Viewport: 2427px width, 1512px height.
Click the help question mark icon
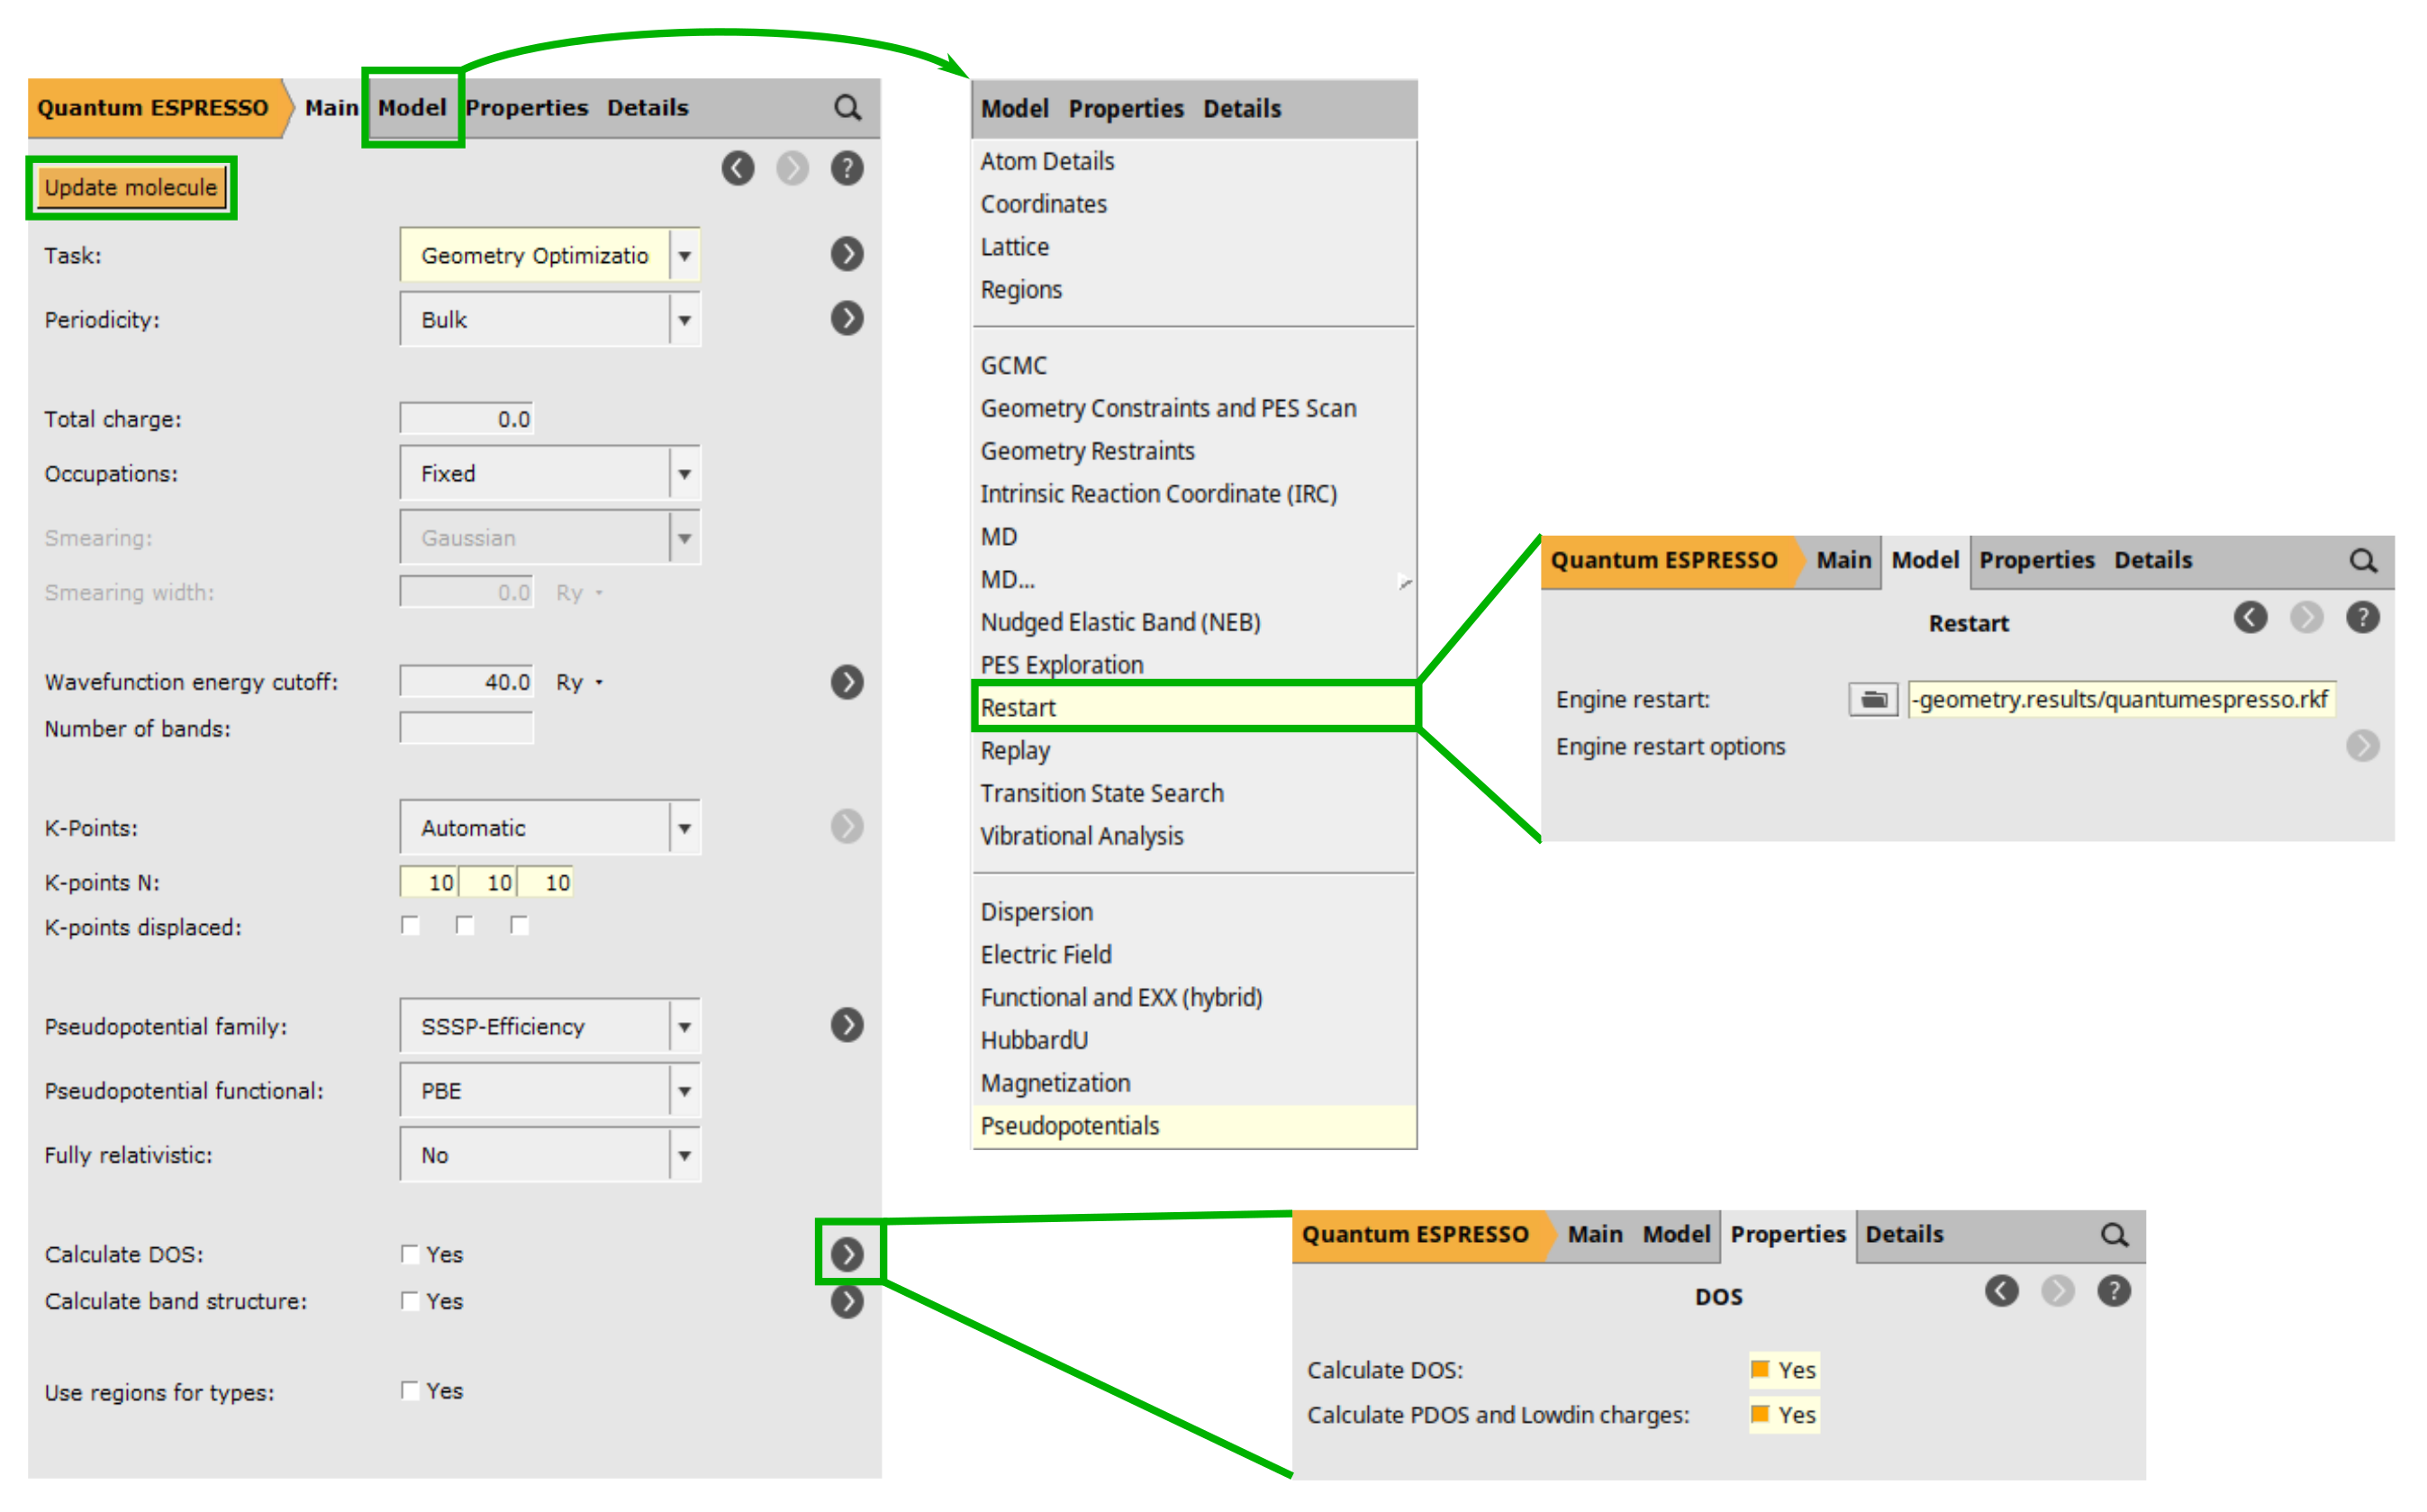847,168
